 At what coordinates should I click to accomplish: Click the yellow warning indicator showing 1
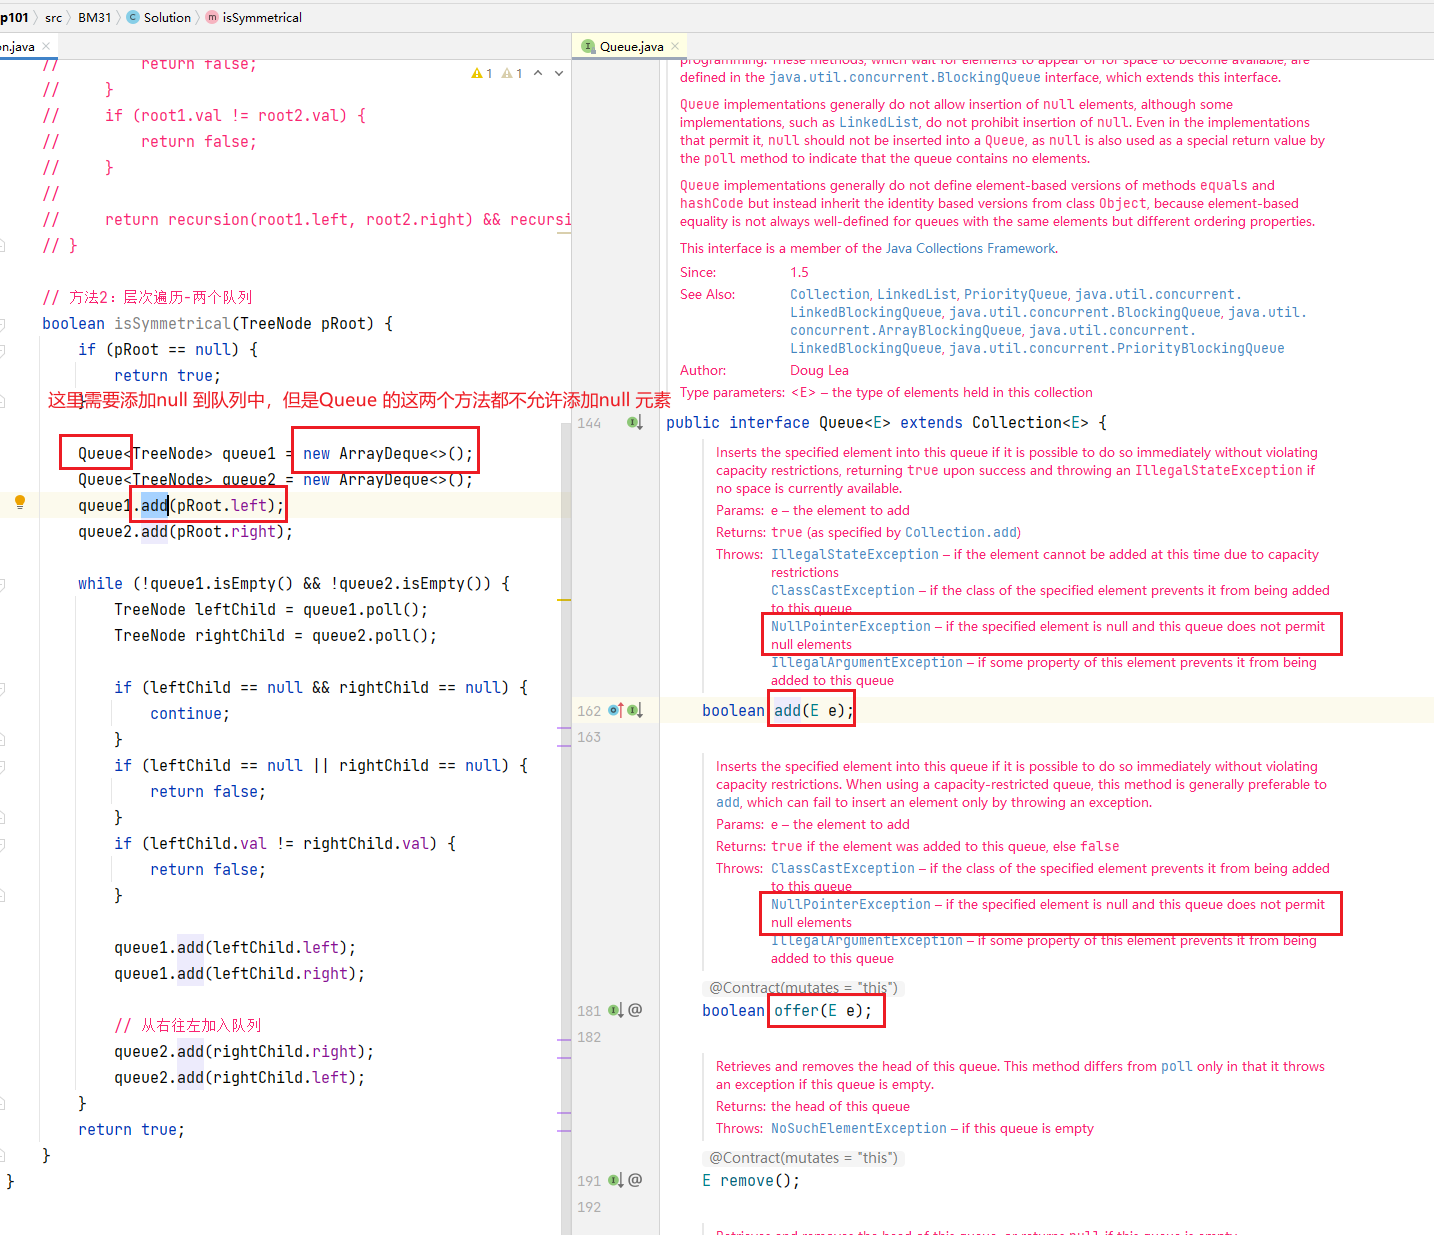pos(482,73)
